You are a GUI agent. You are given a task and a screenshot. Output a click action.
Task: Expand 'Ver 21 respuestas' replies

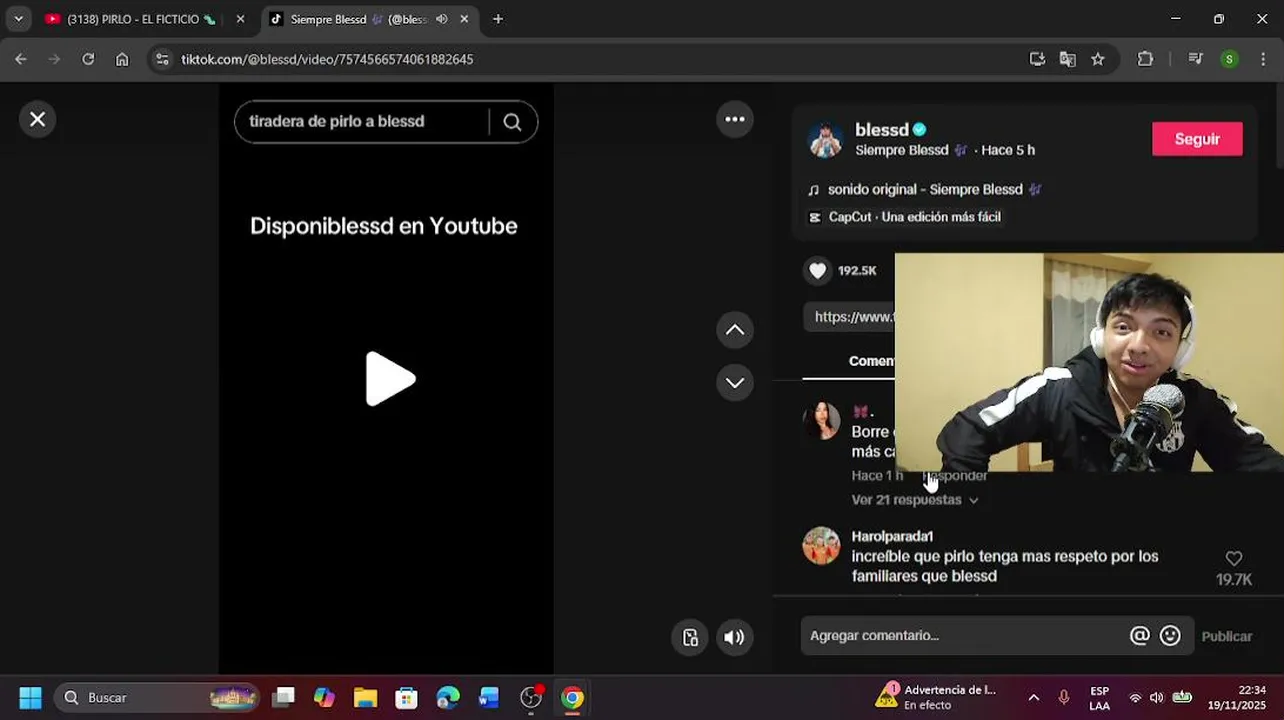pyautogui.click(x=915, y=500)
